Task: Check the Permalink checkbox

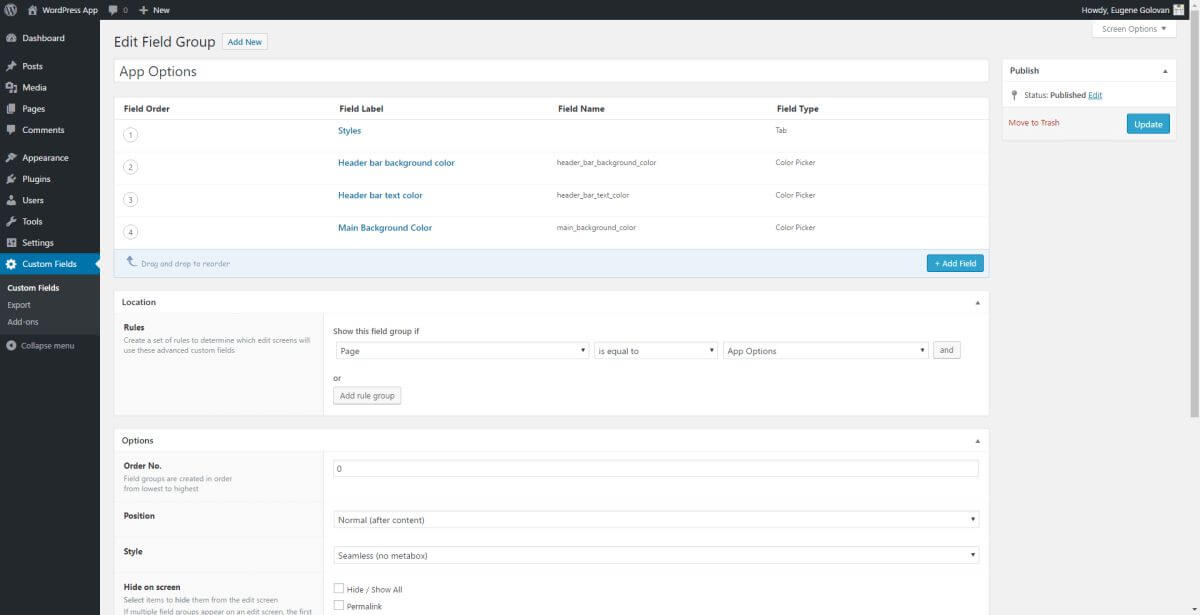Action: tap(339, 605)
